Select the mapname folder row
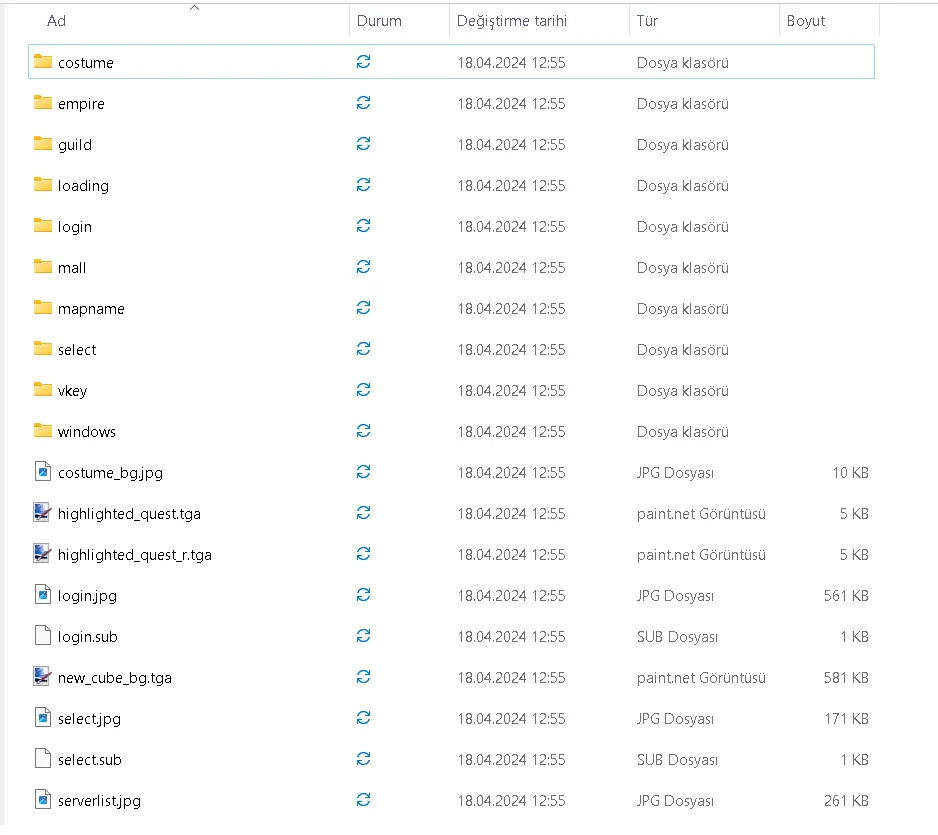 click(451, 309)
